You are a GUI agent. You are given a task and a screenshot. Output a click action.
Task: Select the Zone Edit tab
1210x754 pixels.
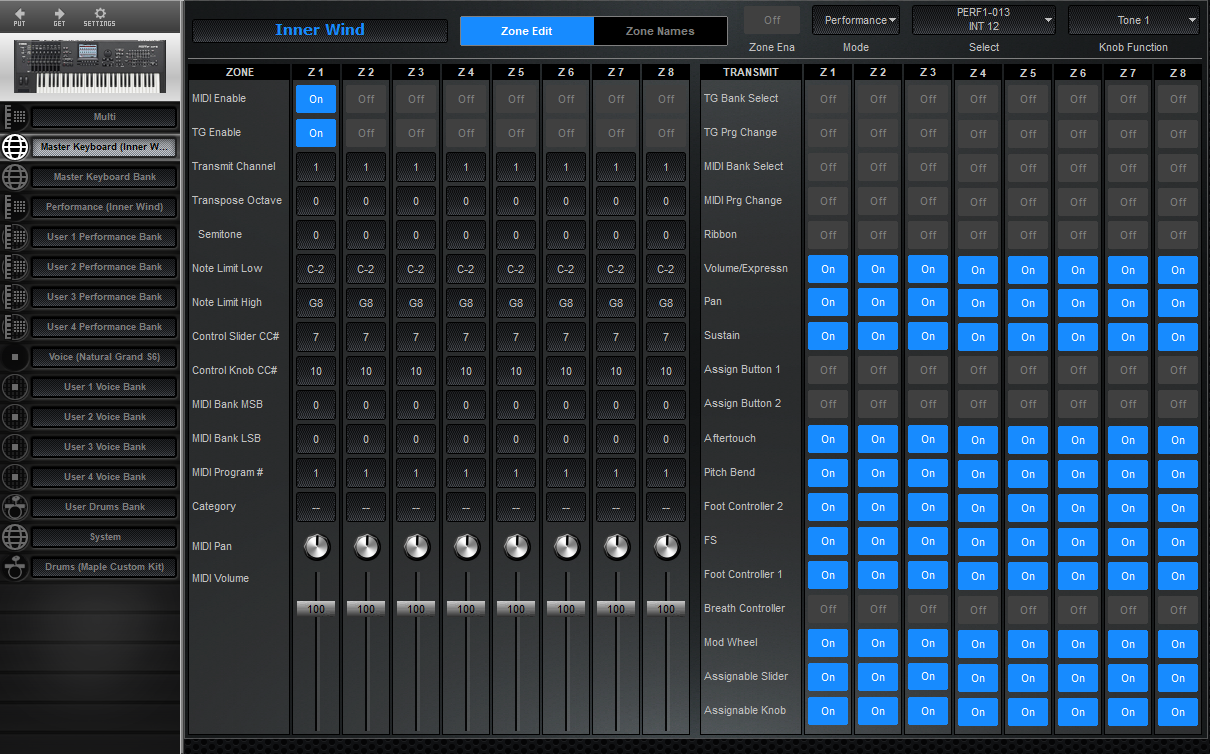coord(526,31)
